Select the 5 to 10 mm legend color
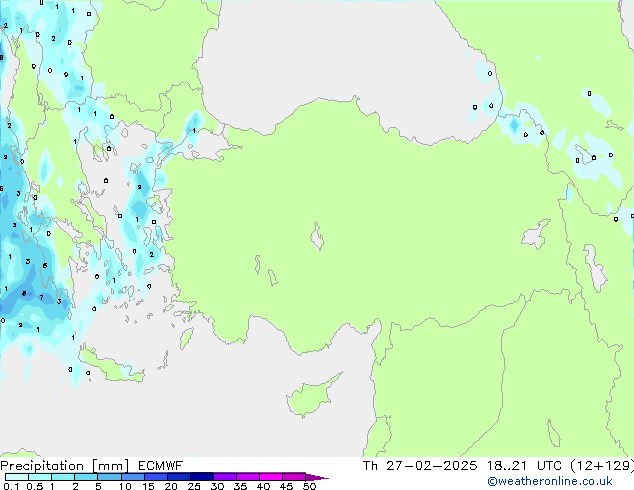Viewport: 634px width, 490px height. [x=109, y=477]
